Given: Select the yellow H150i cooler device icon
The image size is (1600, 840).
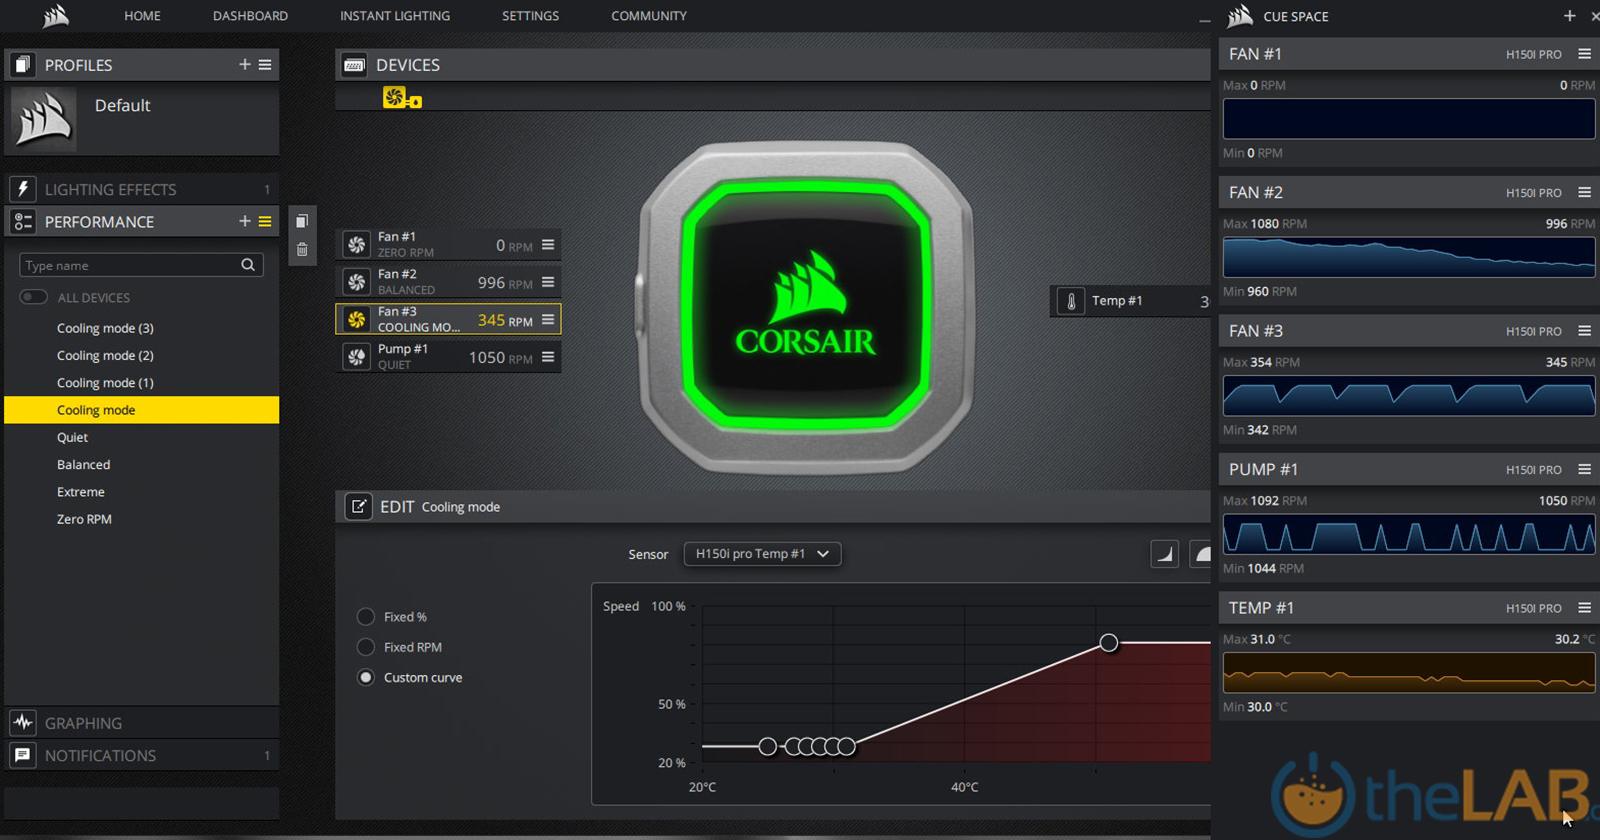Looking at the screenshot, I should pos(401,98).
